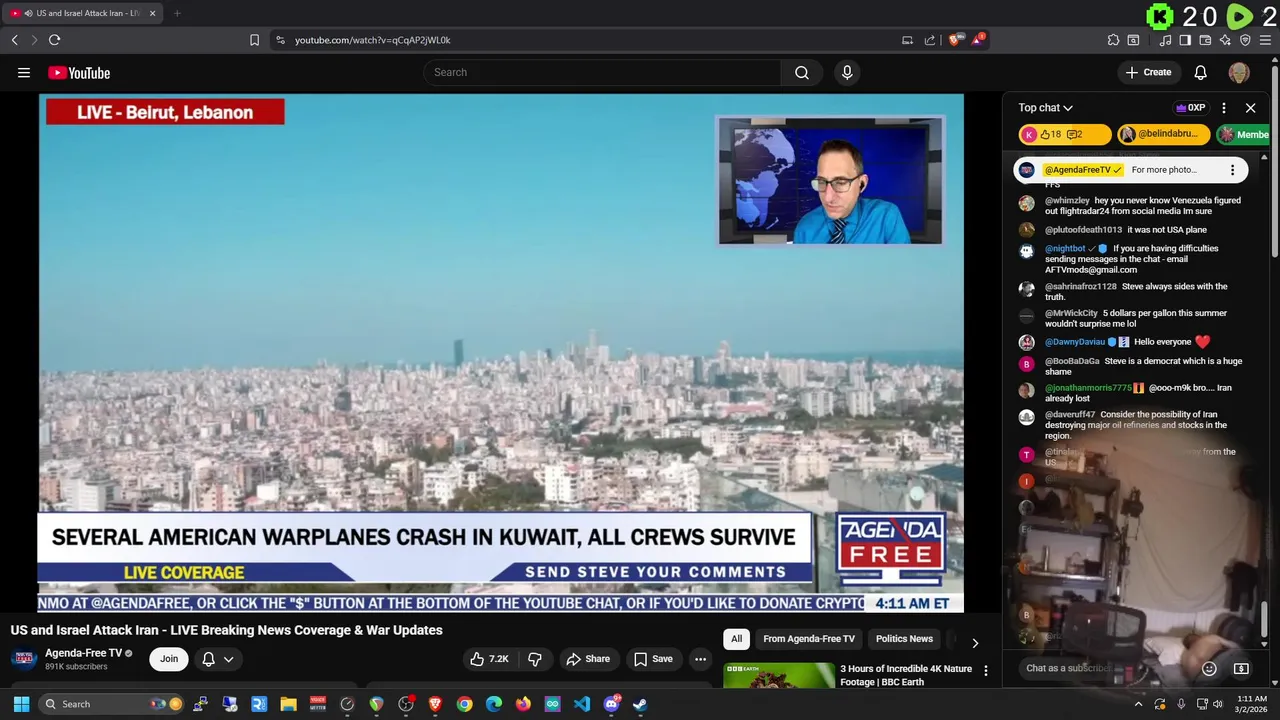Share the live stream
The height and width of the screenshot is (720, 1280).
tap(587, 659)
